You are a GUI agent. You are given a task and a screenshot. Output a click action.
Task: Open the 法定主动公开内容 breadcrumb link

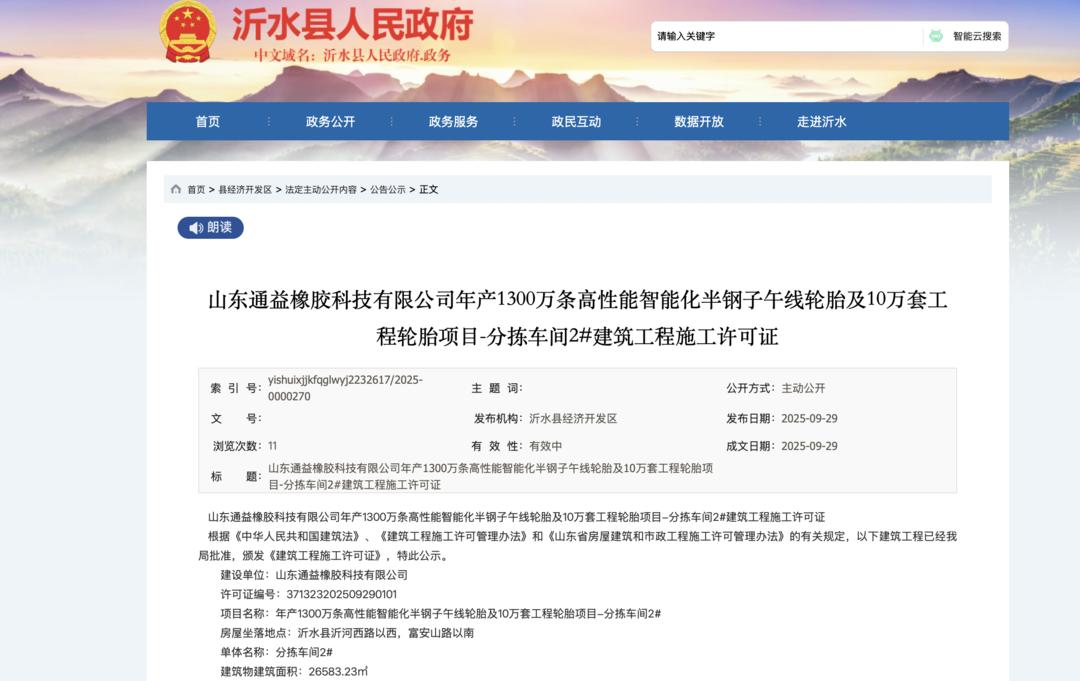(320, 189)
